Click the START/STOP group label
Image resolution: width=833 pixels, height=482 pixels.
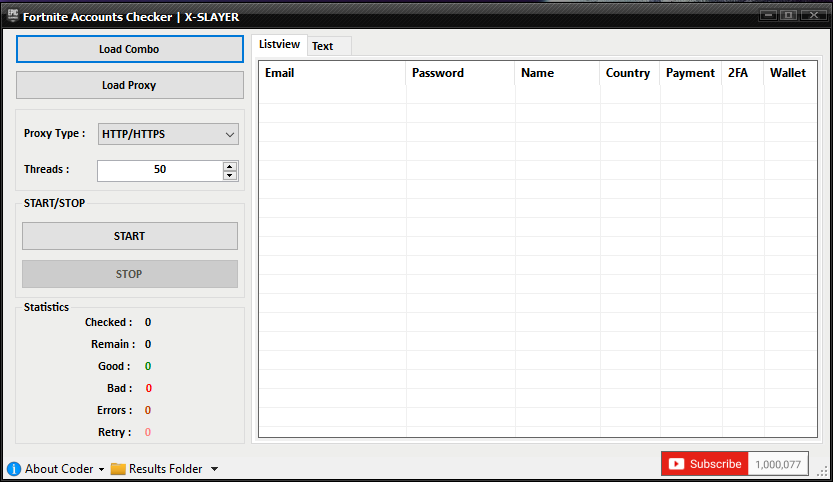[54, 203]
